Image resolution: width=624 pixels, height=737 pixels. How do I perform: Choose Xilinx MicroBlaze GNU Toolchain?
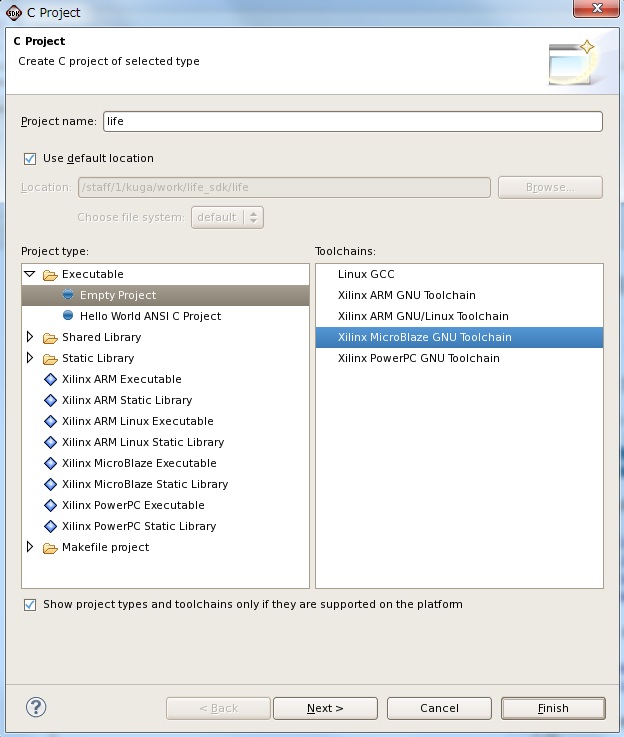tap(460, 337)
